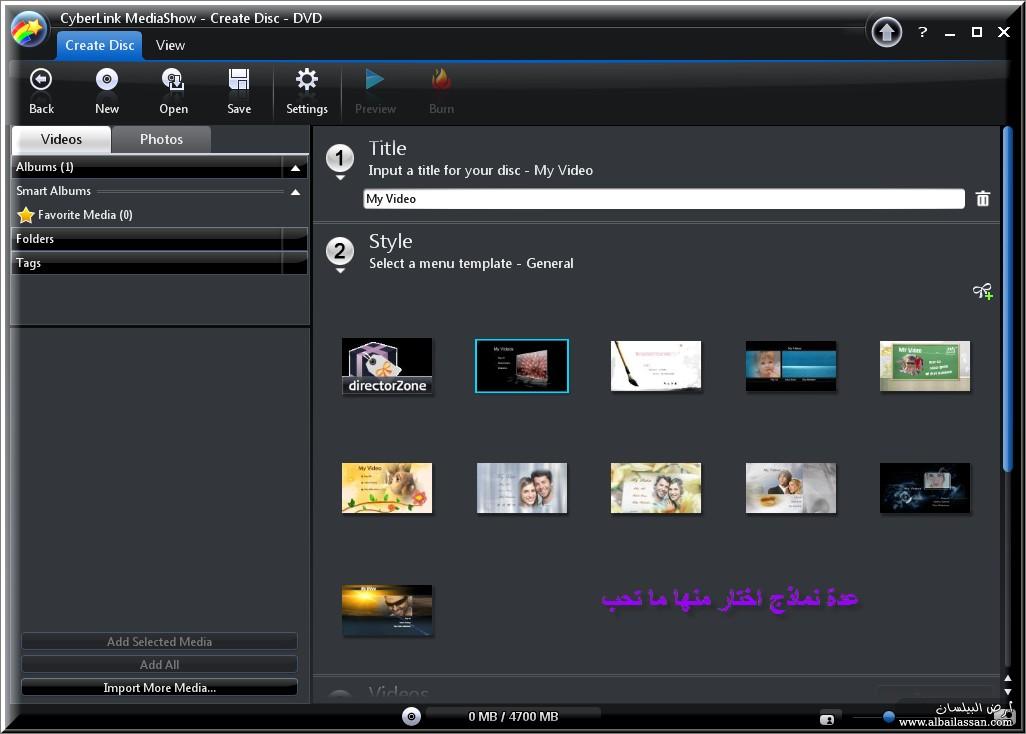
Task: Switch to the Create Disc tab
Action: [99, 45]
